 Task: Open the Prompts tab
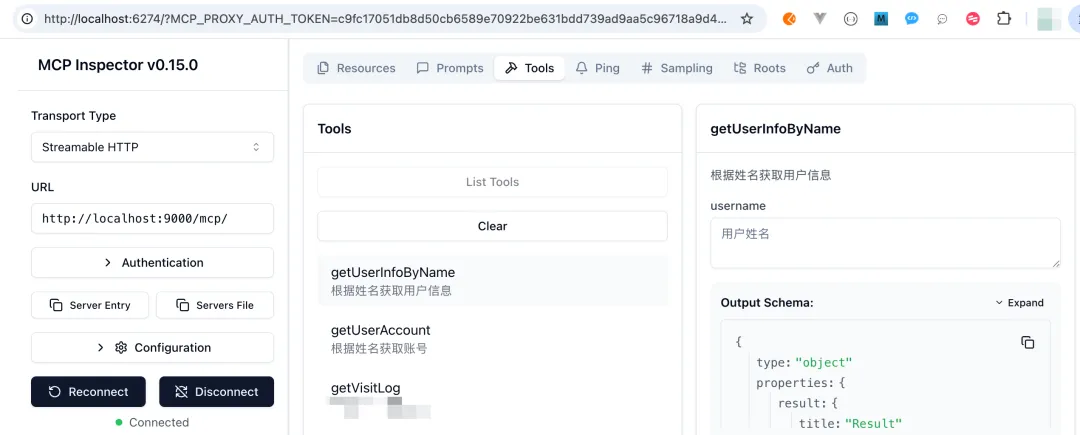click(450, 68)
